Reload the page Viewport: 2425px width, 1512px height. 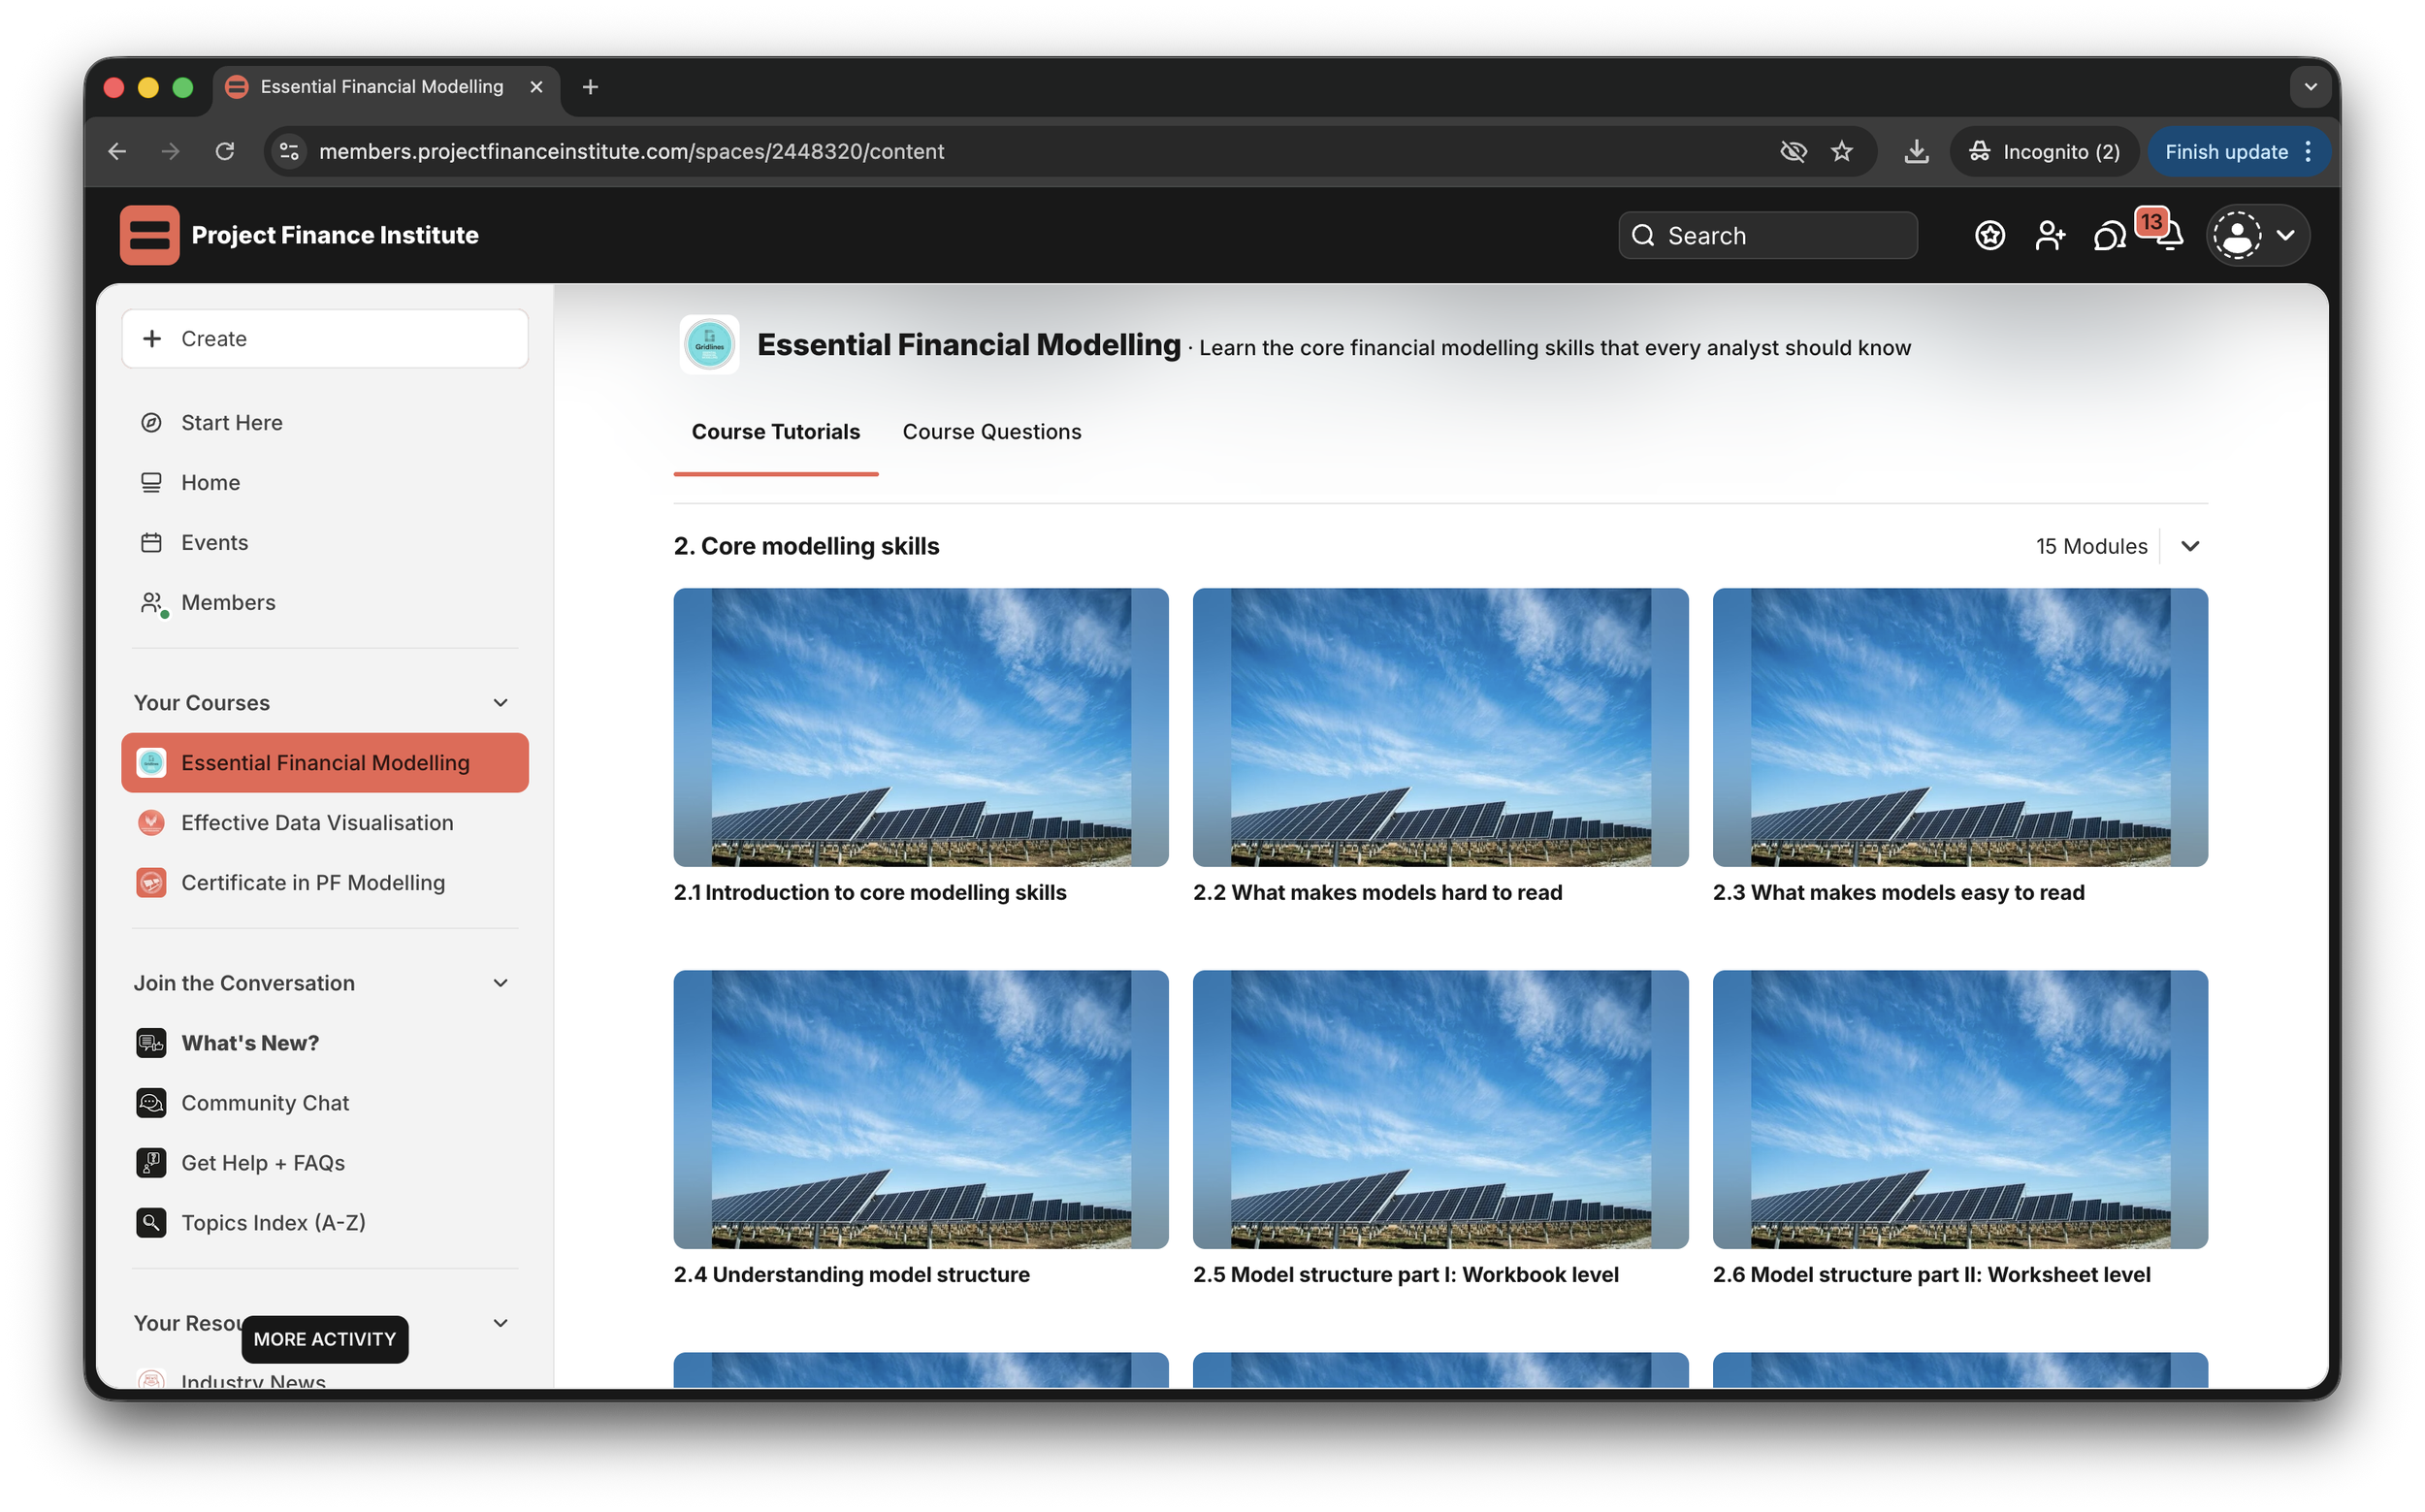pyautogui.click(x=225, y=151)
